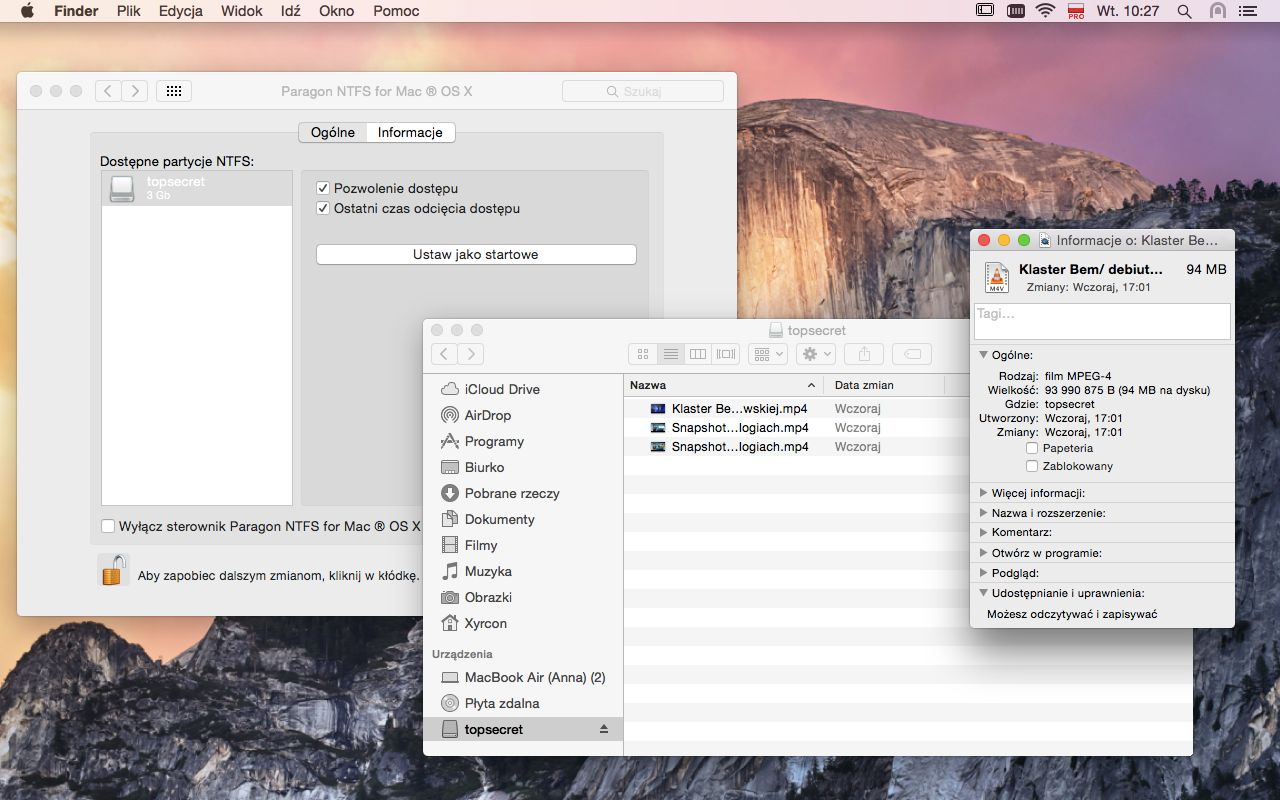The height and width of the screenshot is (800, 1280).
Task: Switch Finder to icon view
Action: 642,354
